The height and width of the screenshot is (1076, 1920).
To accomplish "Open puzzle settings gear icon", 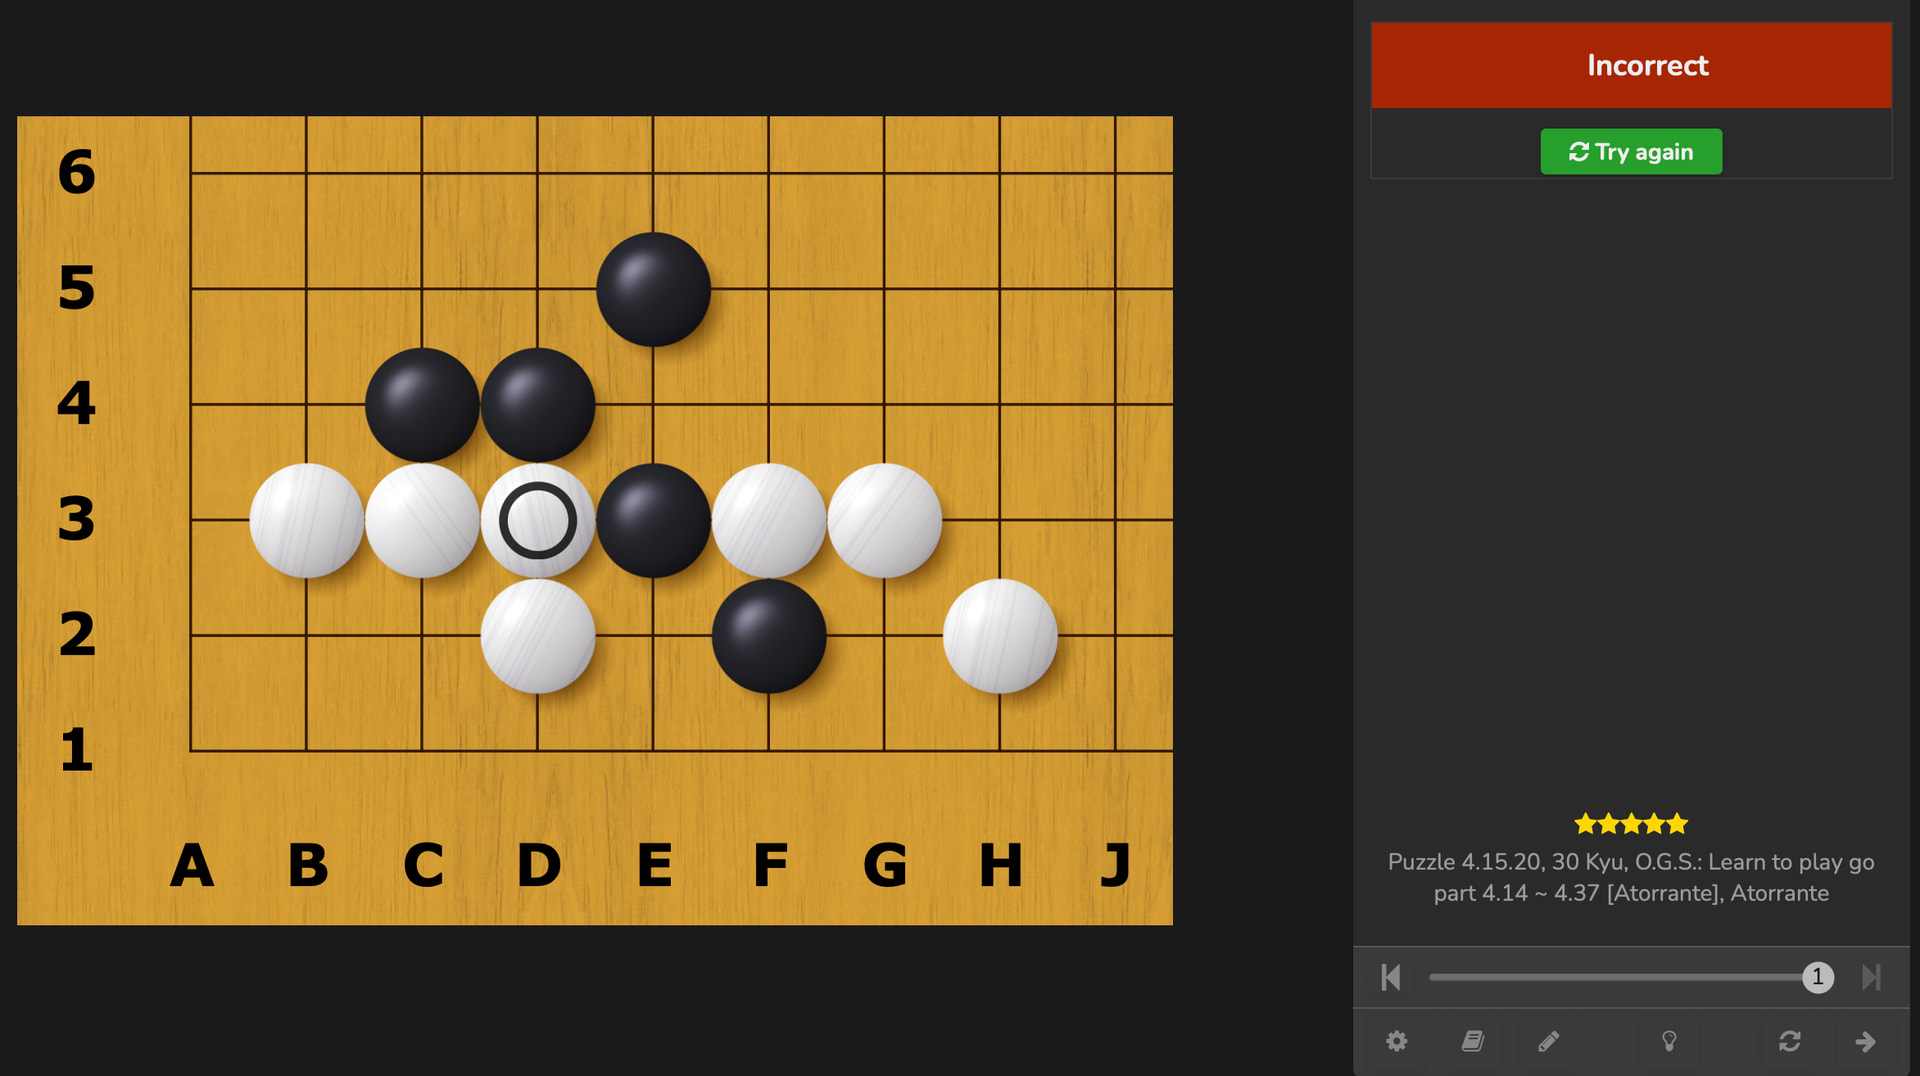I will [1396, 1041].
